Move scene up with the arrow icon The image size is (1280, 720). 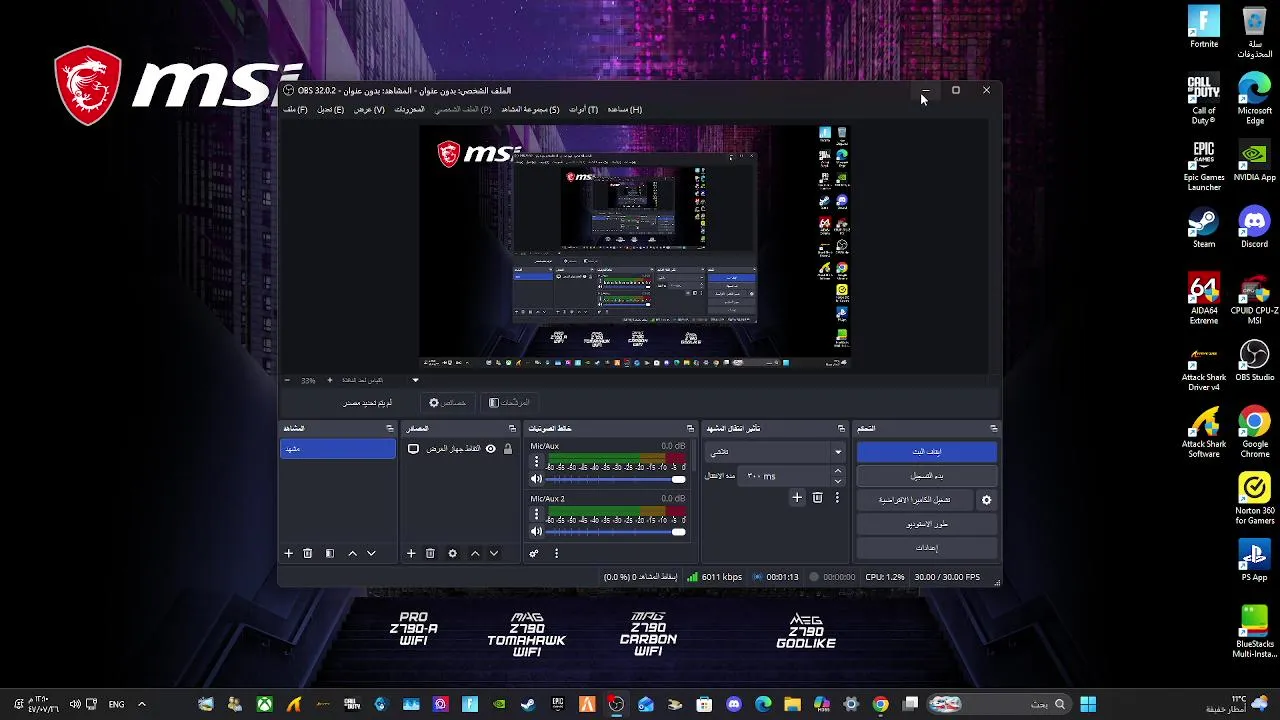pos(352,553)
